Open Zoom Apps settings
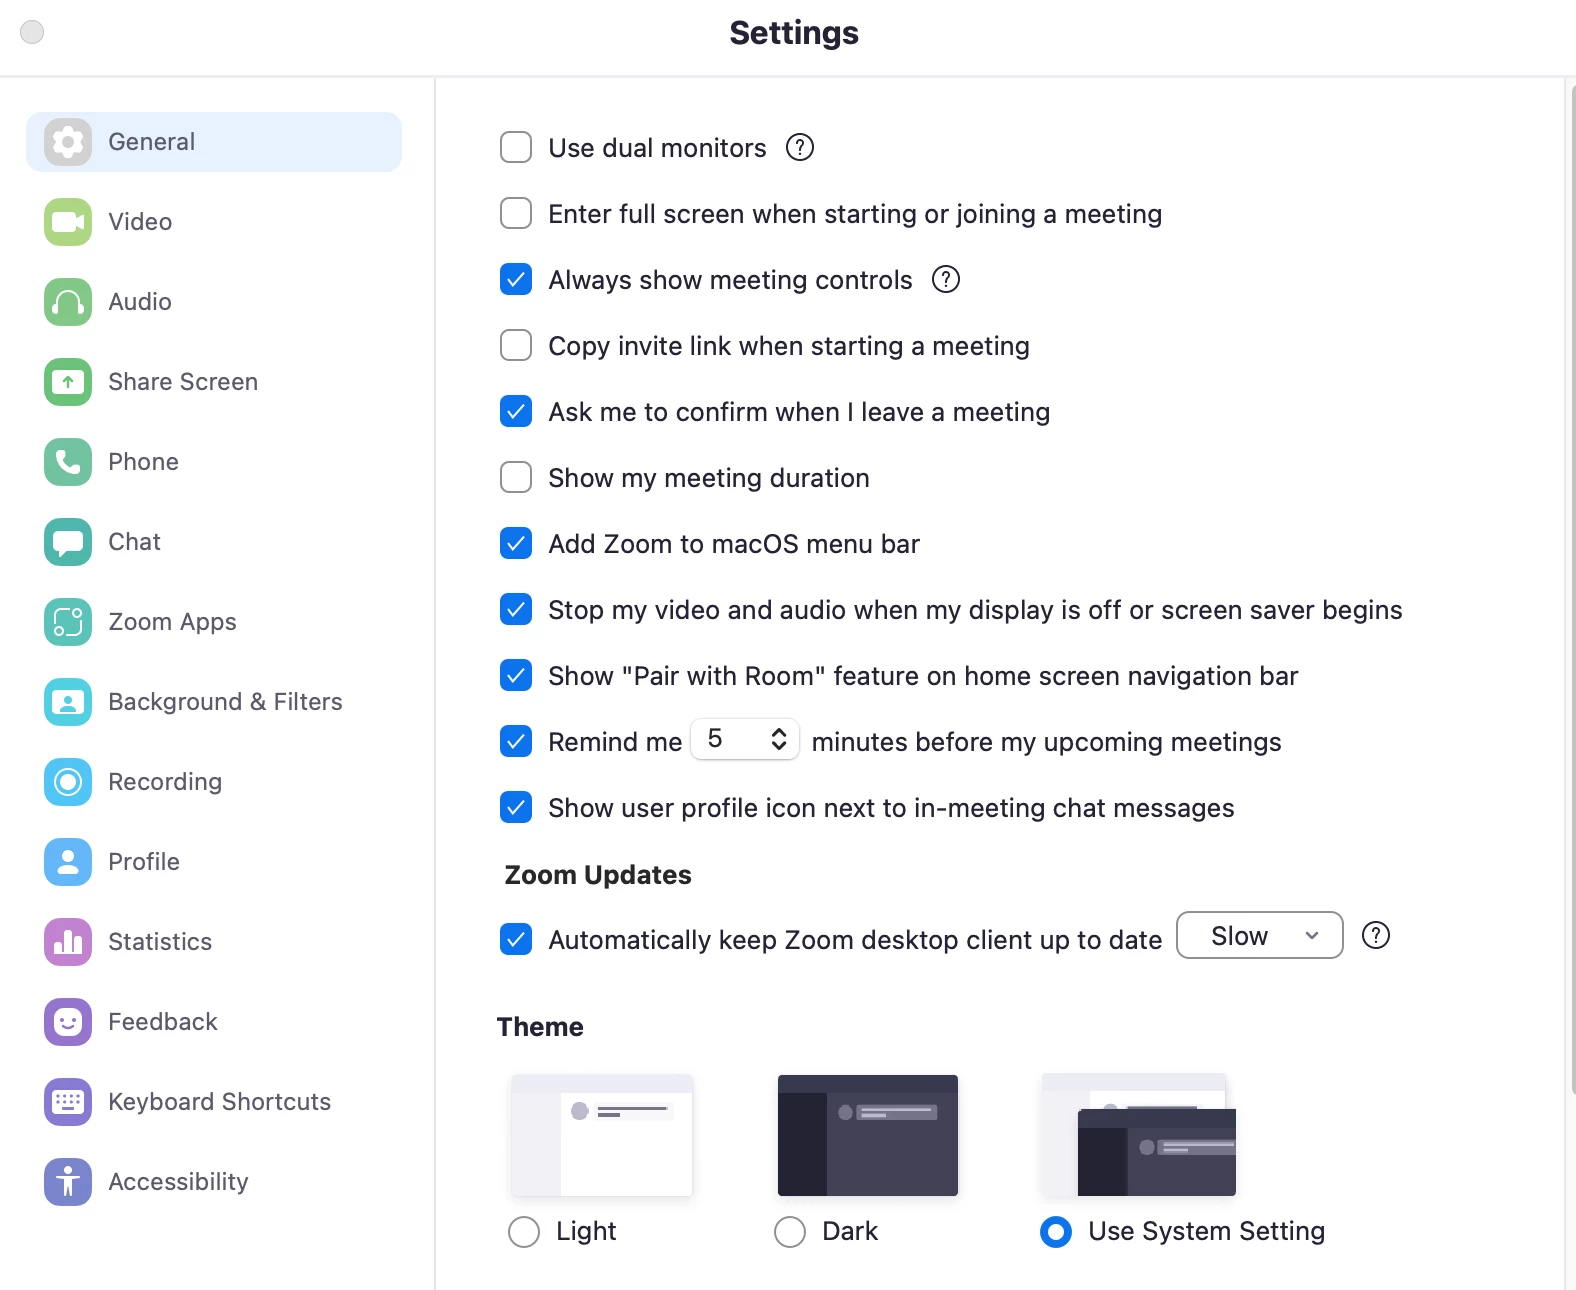Viewport: 1576px width, 1290px height. click(x=214, y=622)
